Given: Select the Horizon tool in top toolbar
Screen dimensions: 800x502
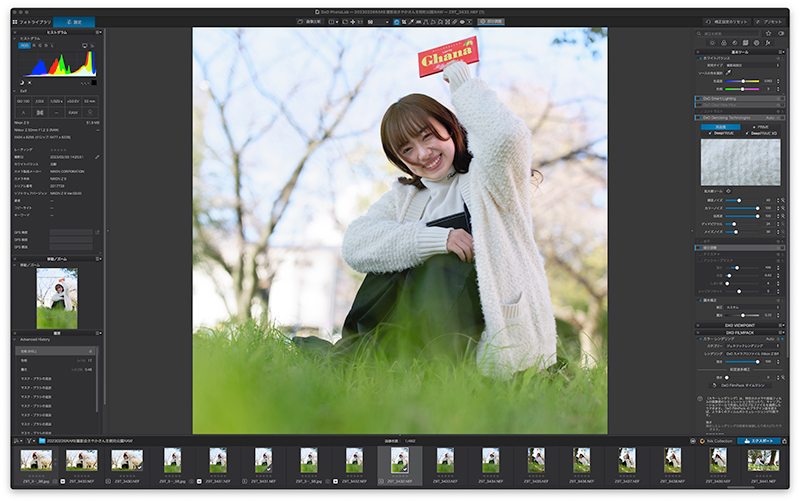Looking at the screenshot, I should click(418, 22).
